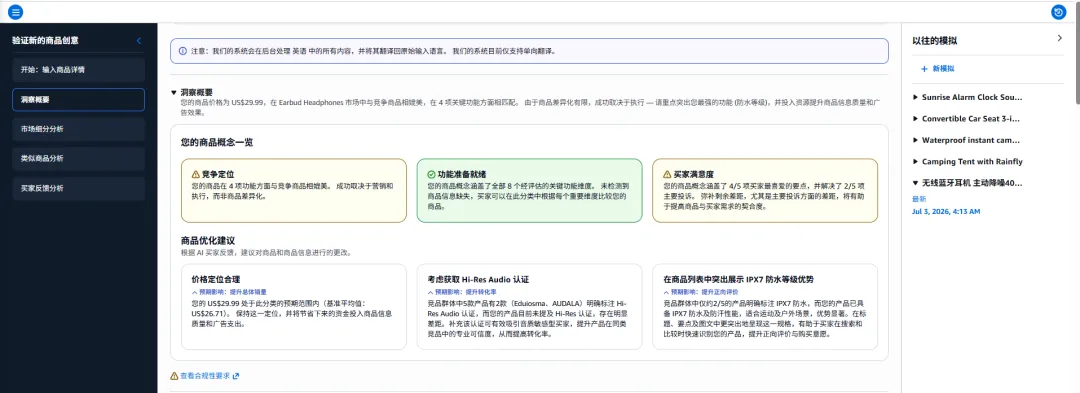Click the 最新 label under 无线蓝牙耳机
The image size is (1080, 393).
918,199
